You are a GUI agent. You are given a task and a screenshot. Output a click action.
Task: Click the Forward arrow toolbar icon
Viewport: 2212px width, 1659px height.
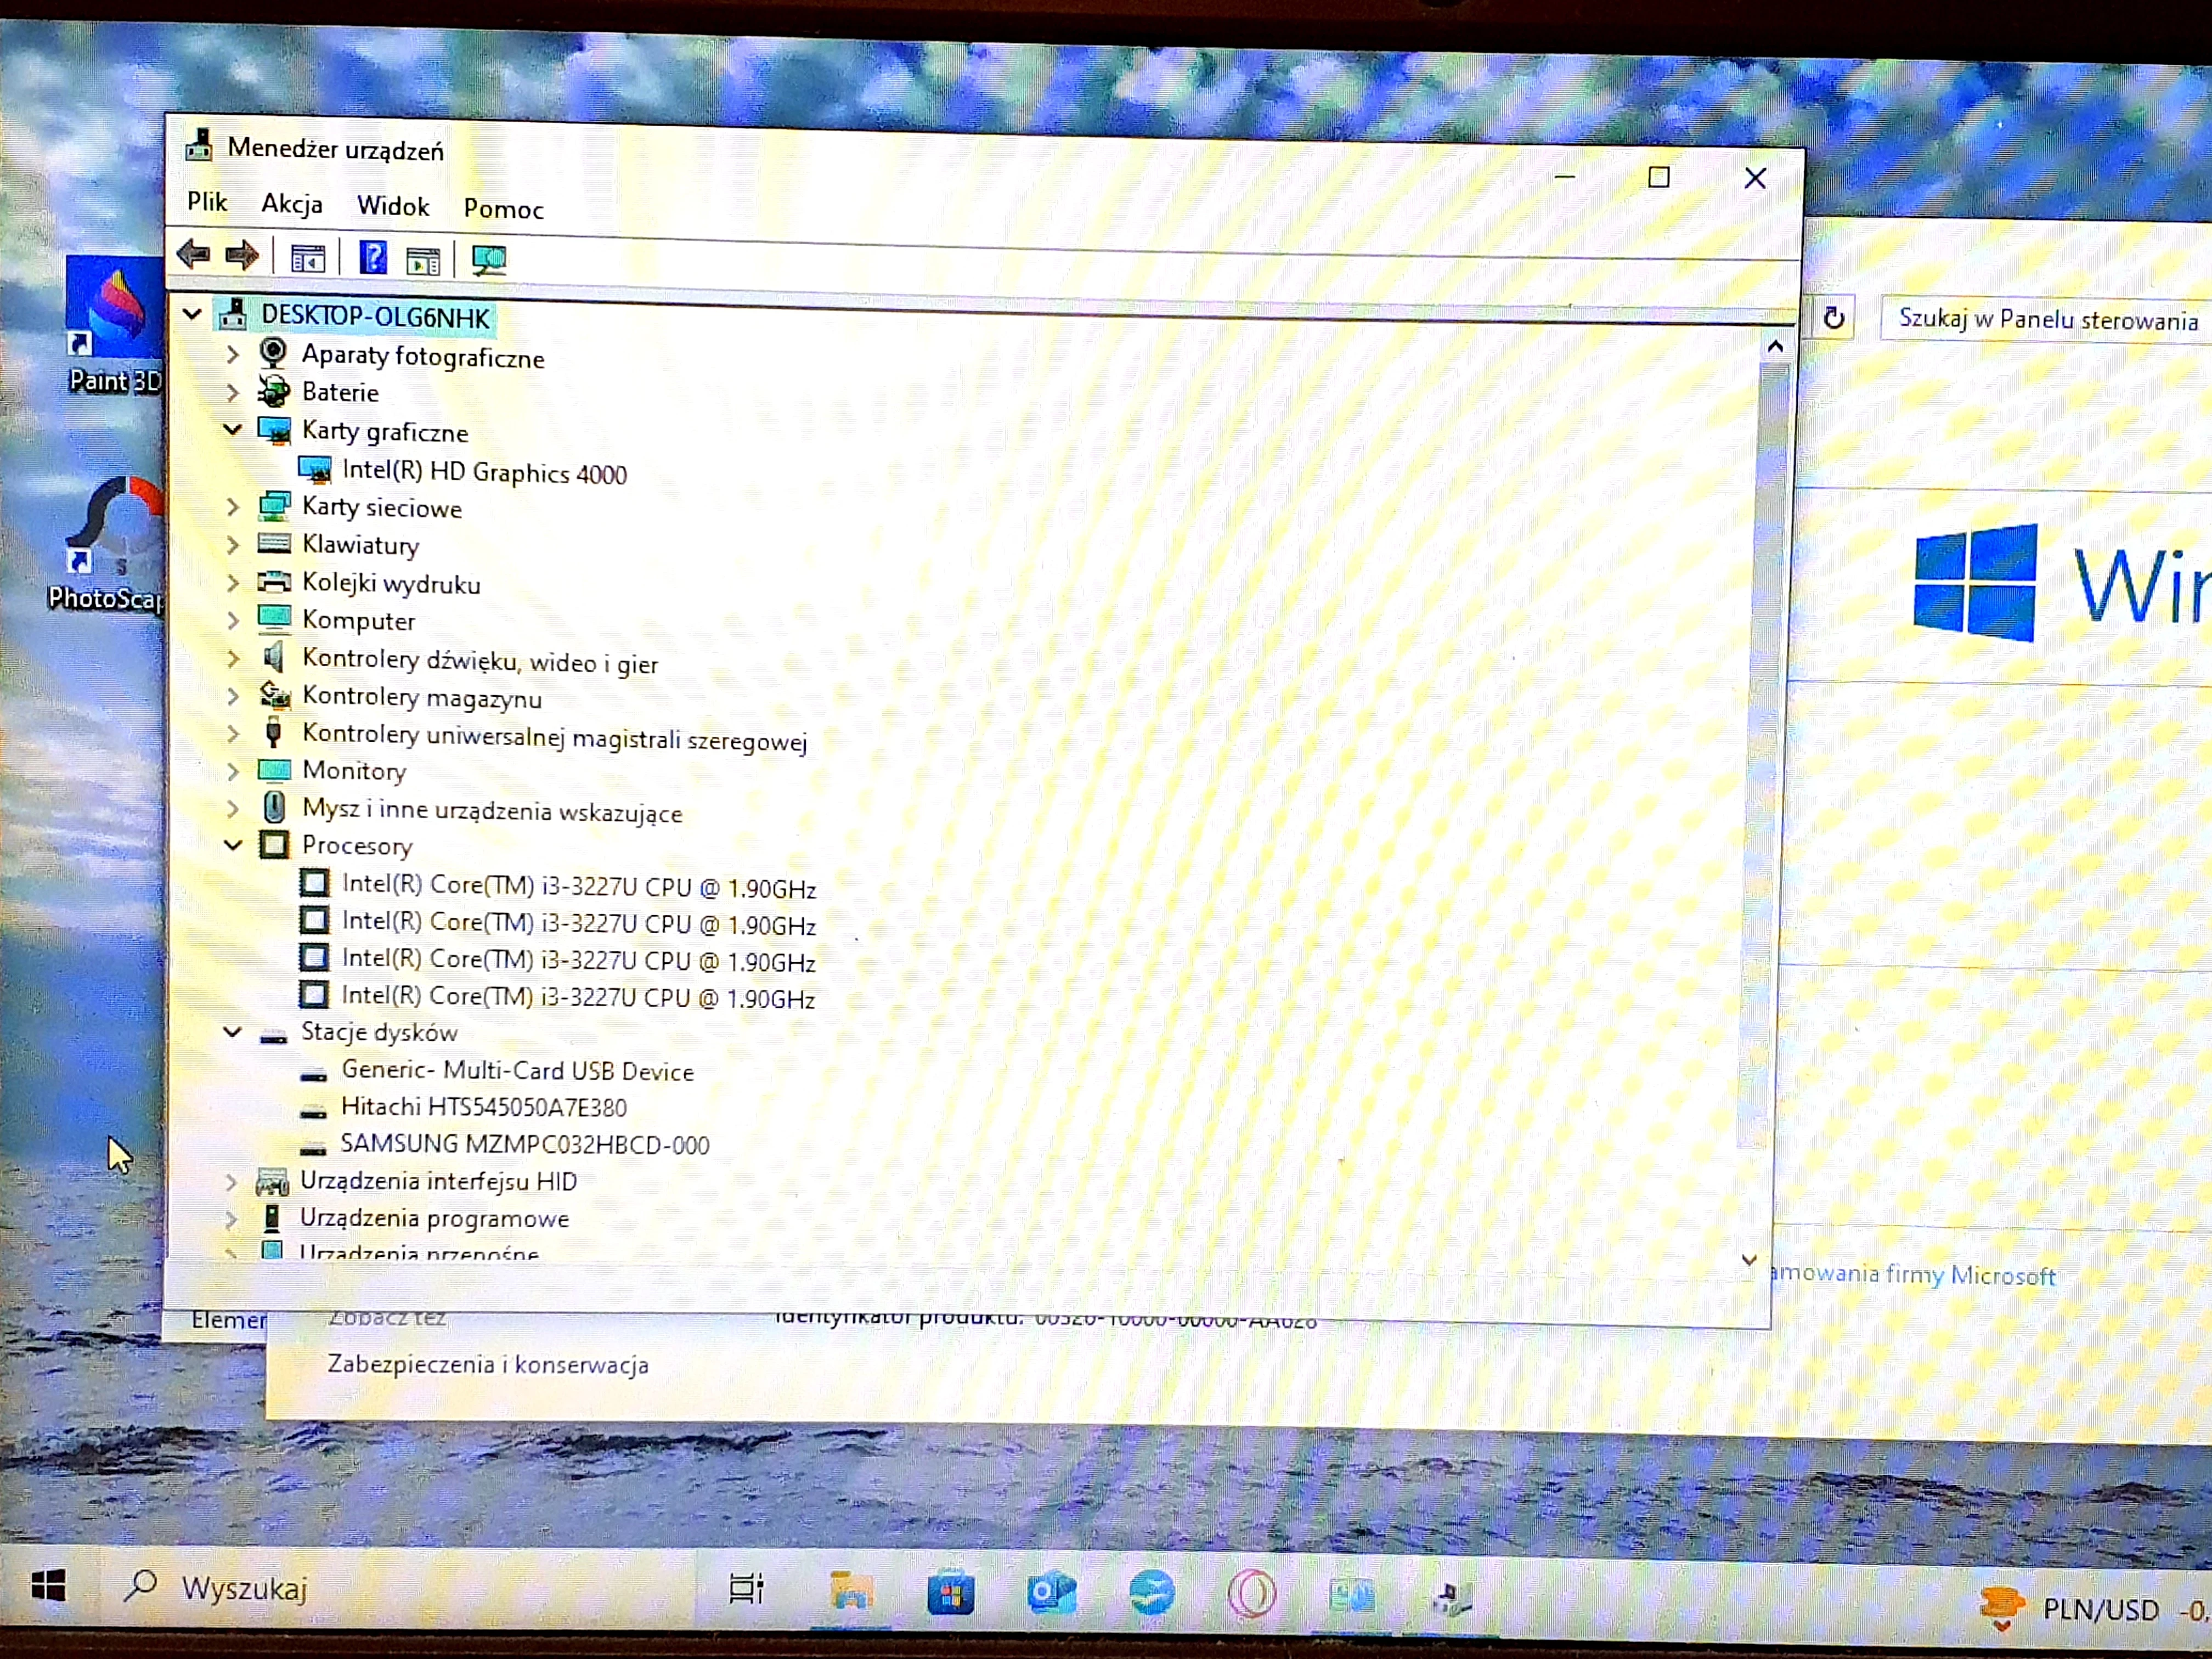click(x=242, y=256)
